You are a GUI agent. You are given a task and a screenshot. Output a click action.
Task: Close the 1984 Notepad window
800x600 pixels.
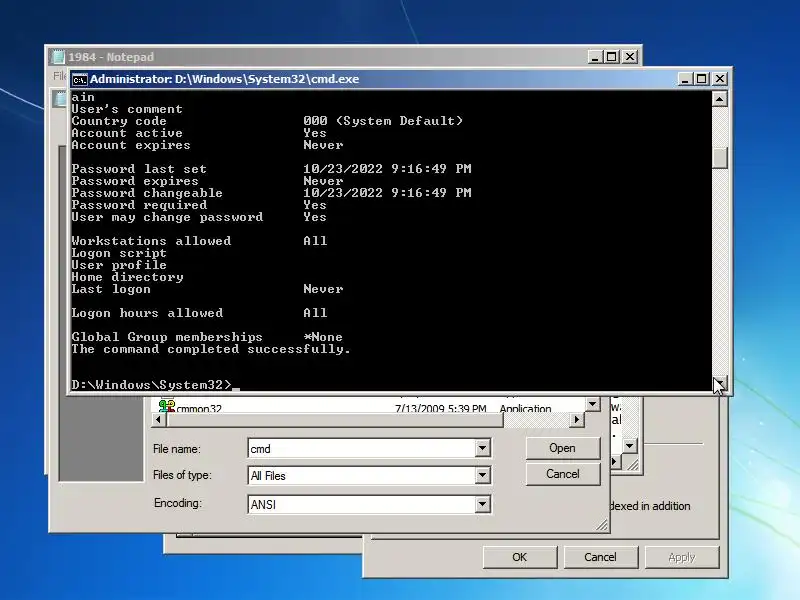[x=630, y=57]
